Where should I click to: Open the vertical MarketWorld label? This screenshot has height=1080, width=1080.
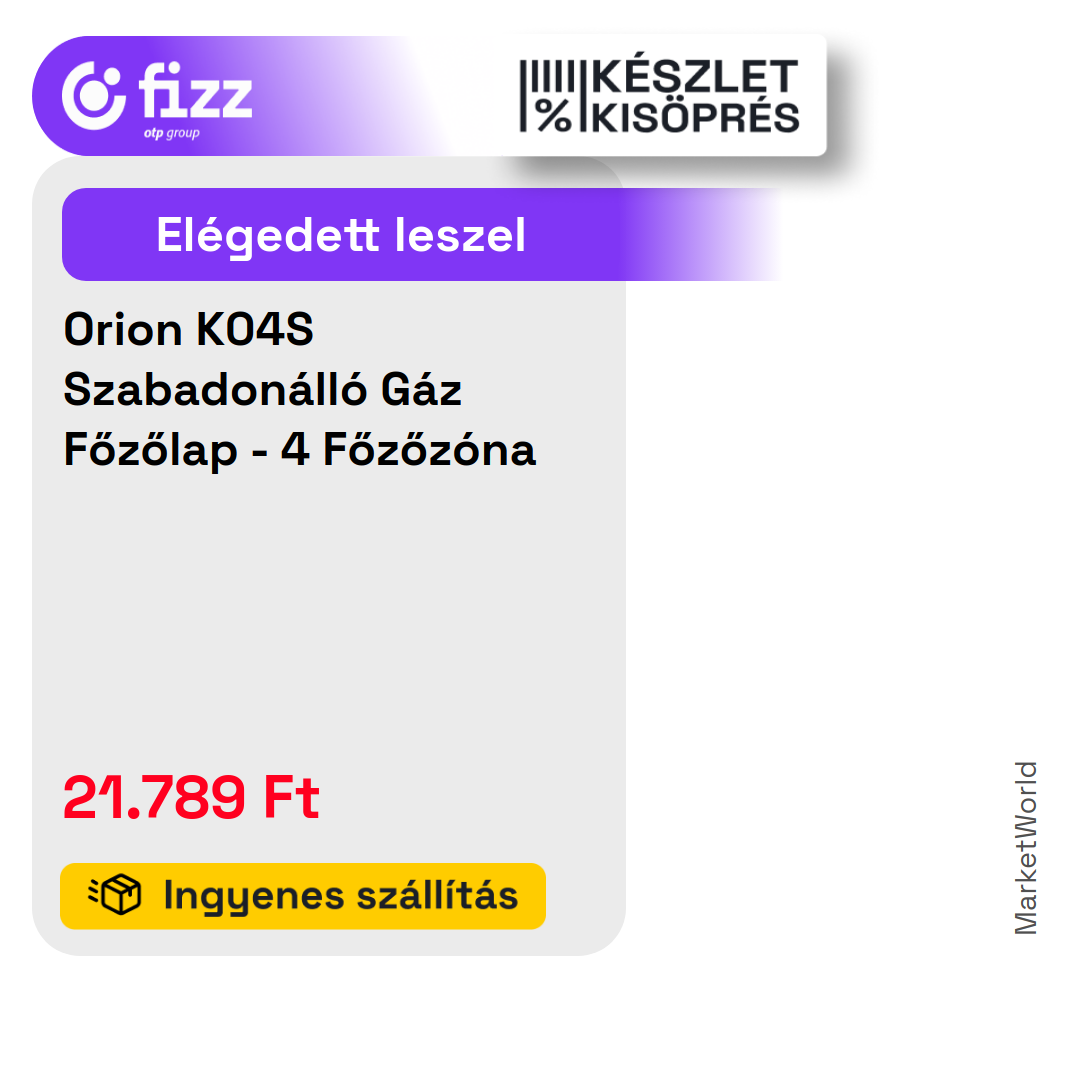(x=1026, y=848)
